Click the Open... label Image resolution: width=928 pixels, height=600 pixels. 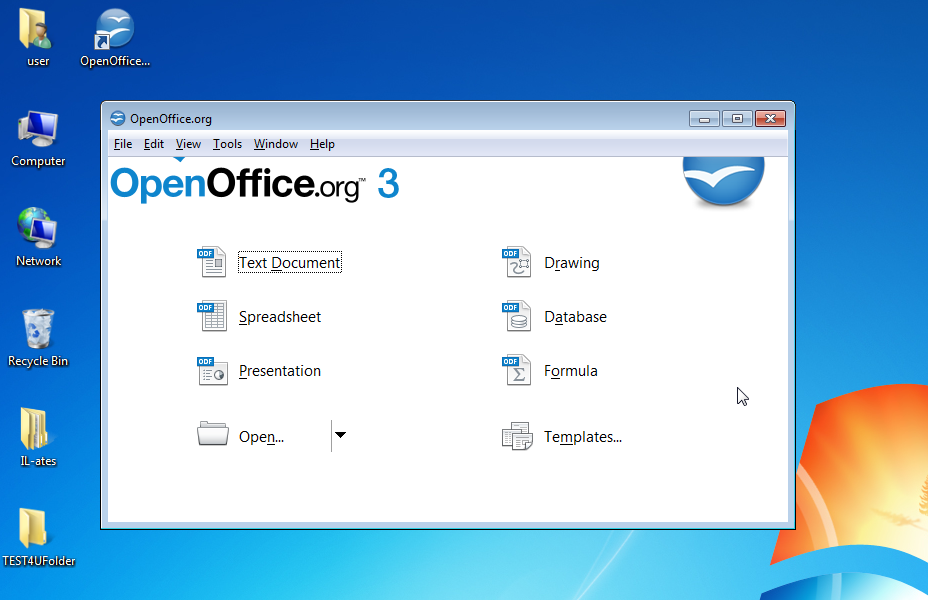coord(261,437)
